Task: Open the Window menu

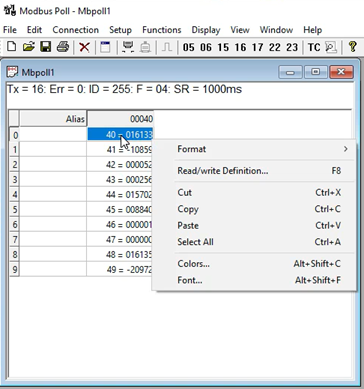Action: pos(276,30)
